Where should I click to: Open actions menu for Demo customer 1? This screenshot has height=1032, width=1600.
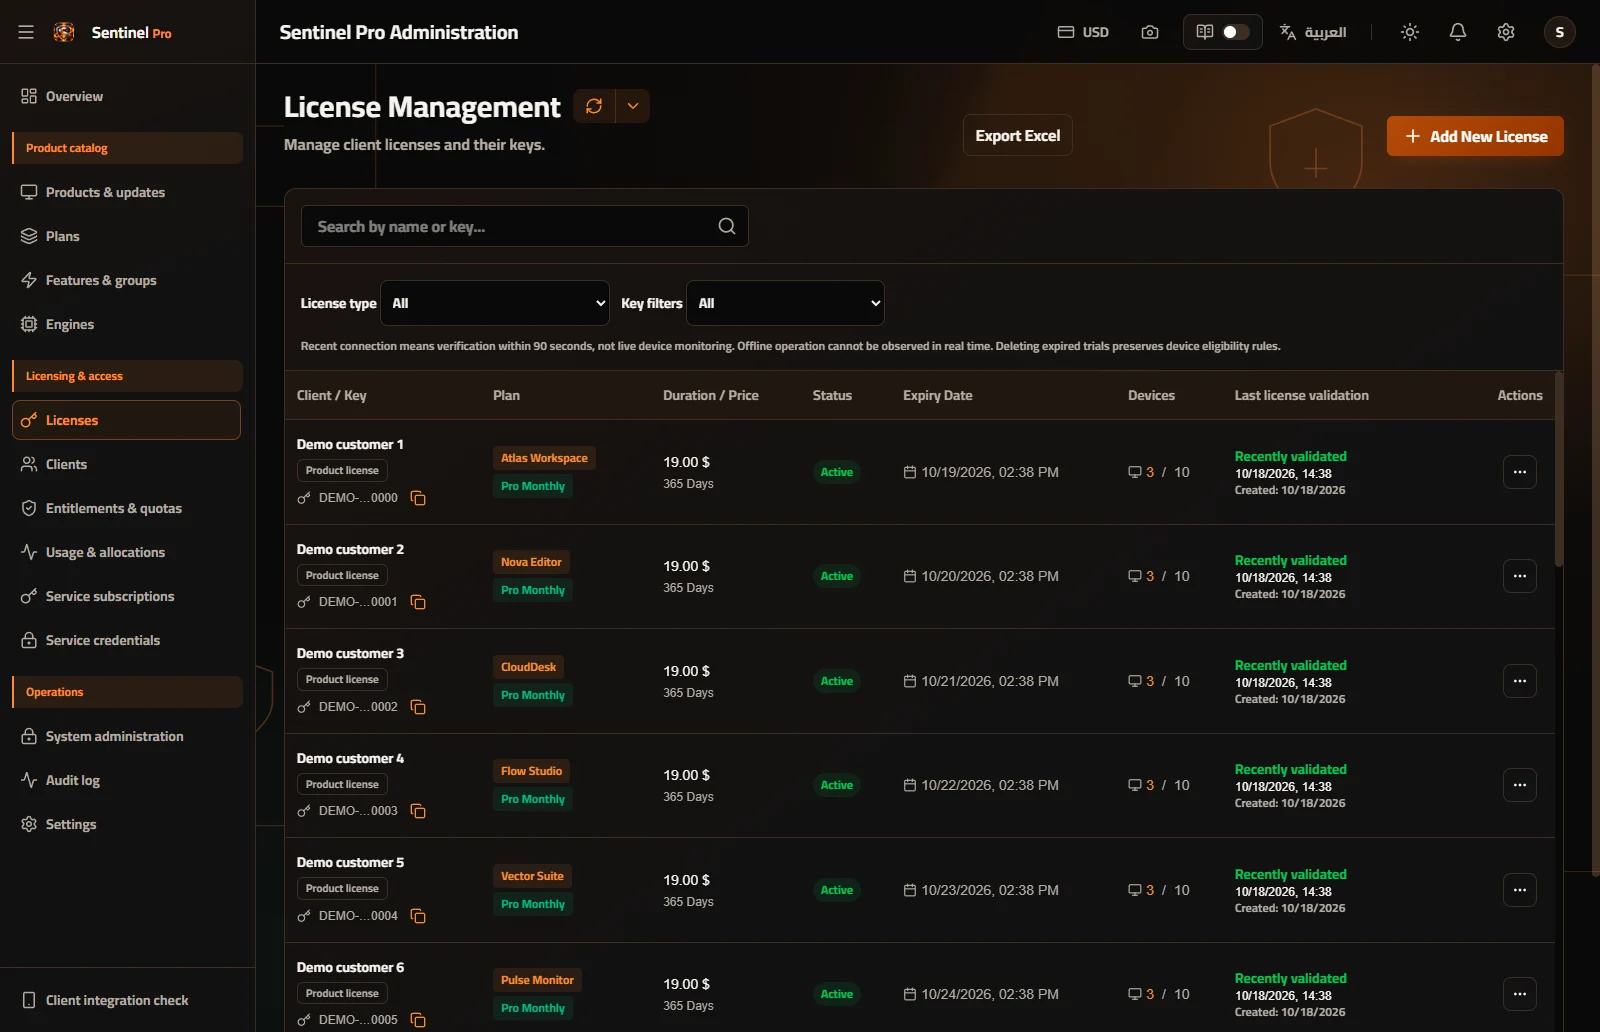pos(1520,472)
